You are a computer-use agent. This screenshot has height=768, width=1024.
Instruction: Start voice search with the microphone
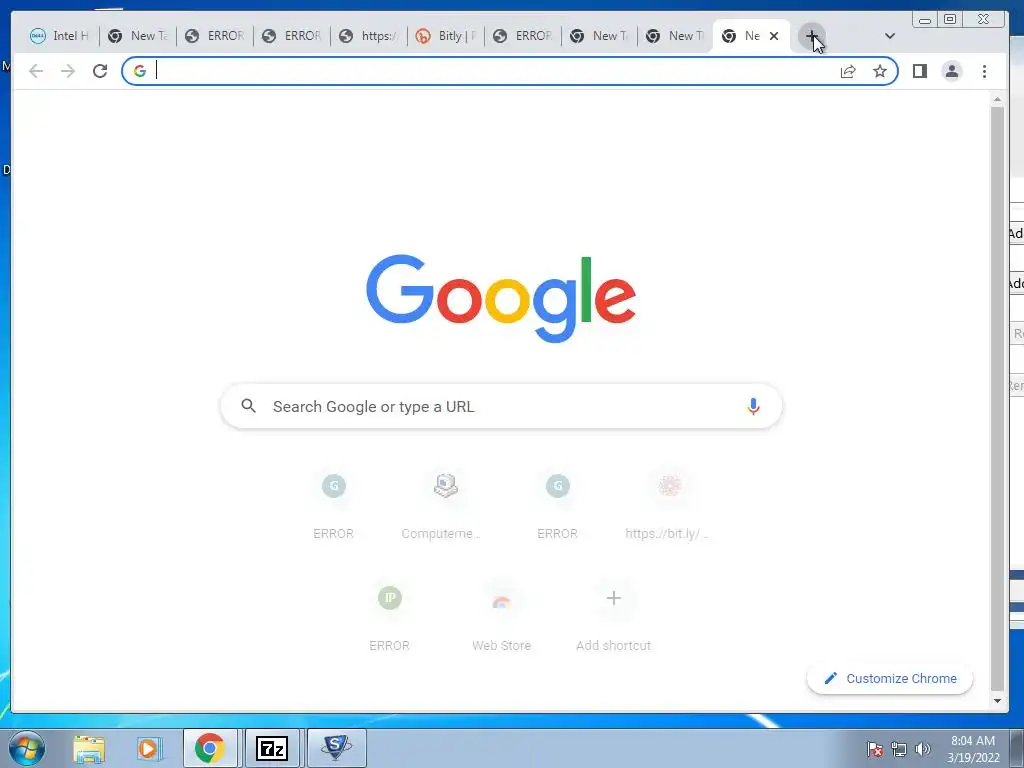pyautogui.click(x=753, y=406)
